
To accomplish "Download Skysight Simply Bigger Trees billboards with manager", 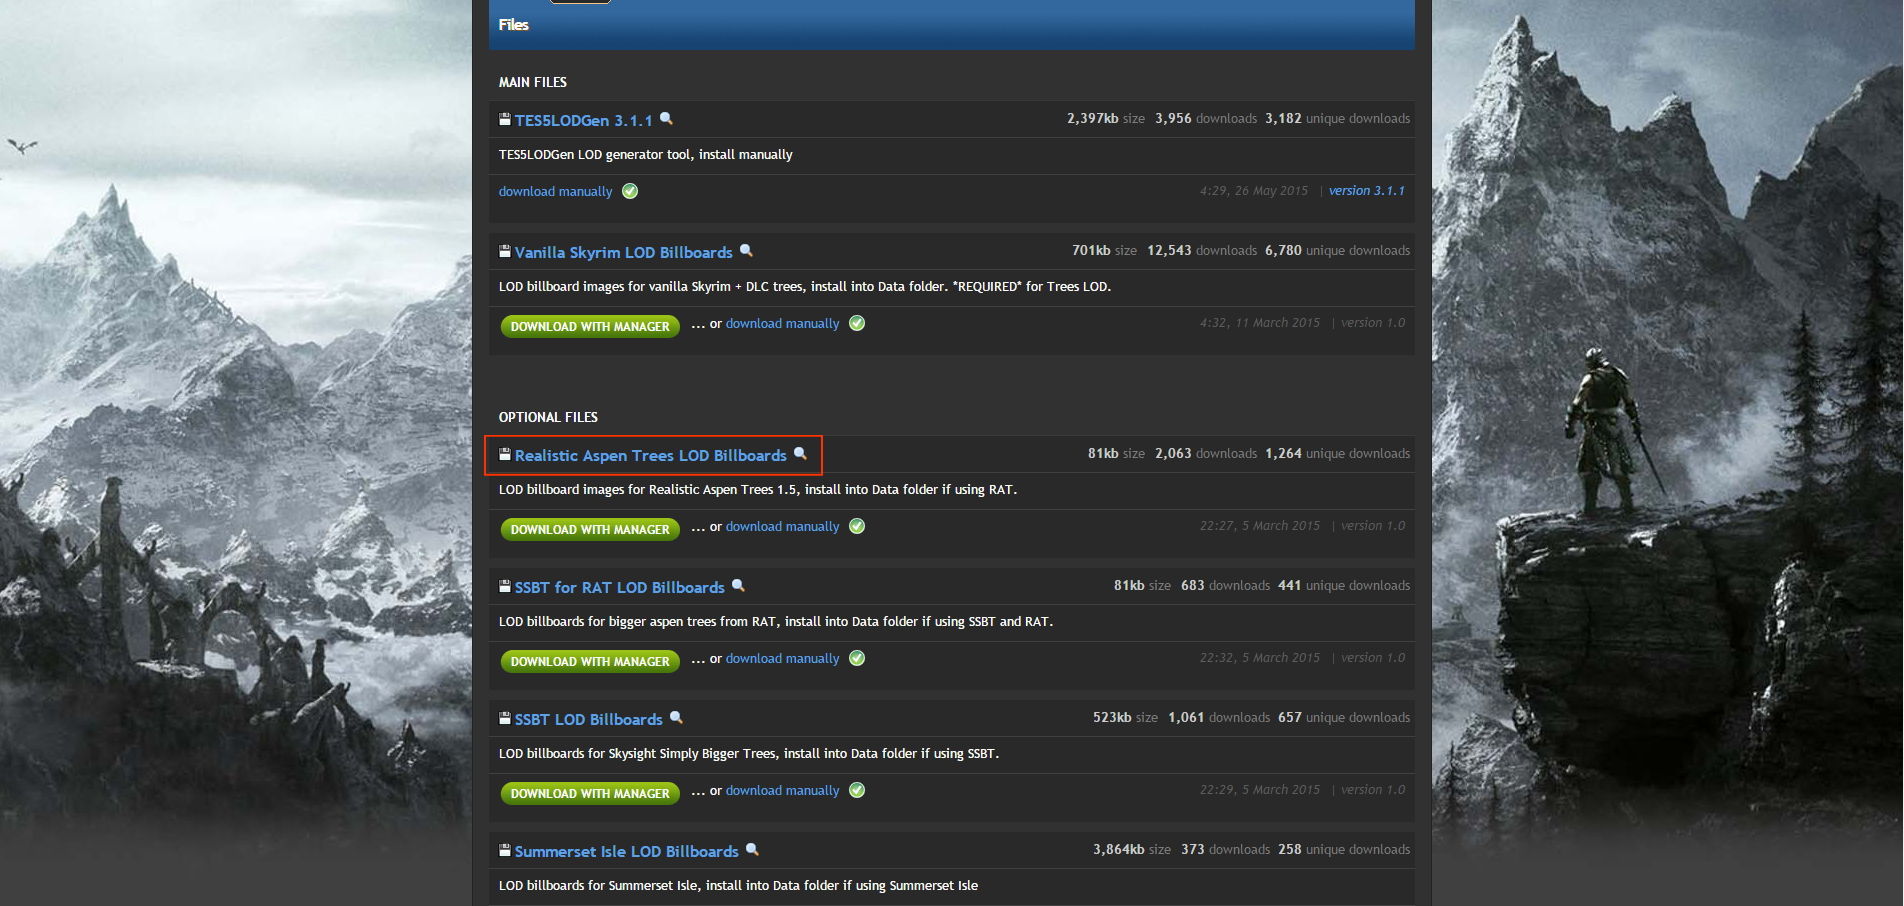I will (590, 793).
